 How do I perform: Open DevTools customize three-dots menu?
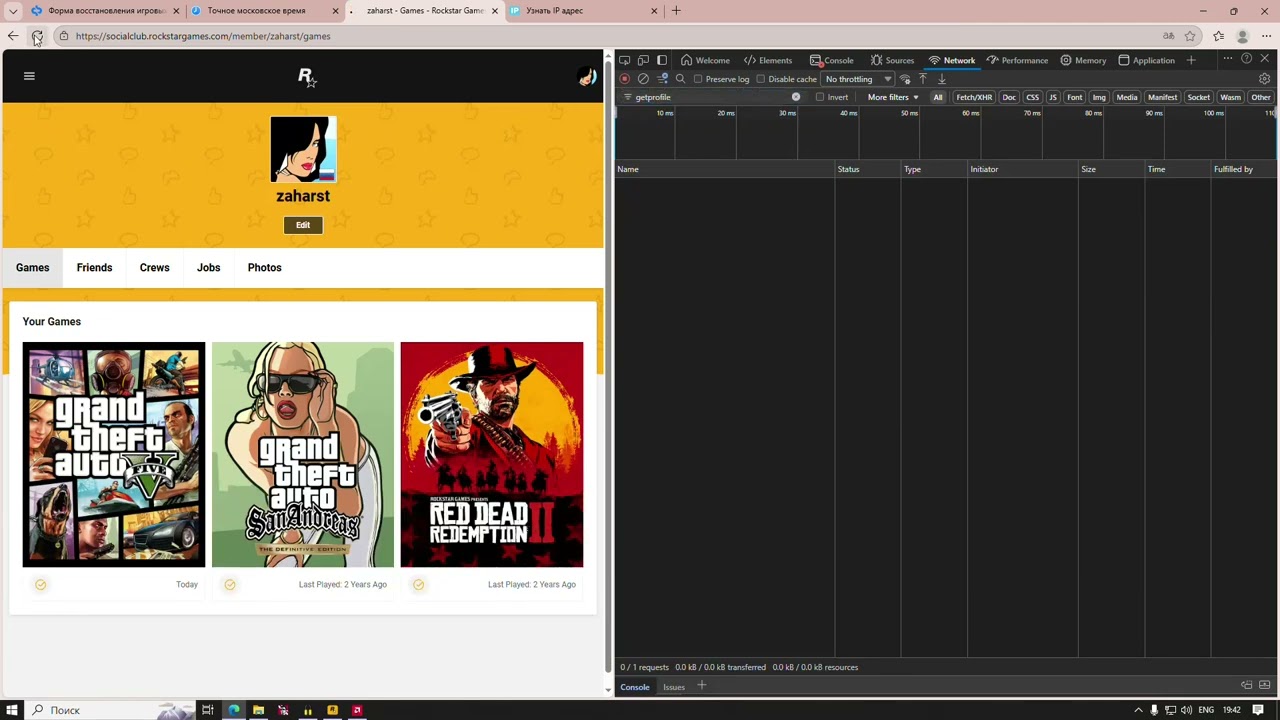(x=1228, y=60)
